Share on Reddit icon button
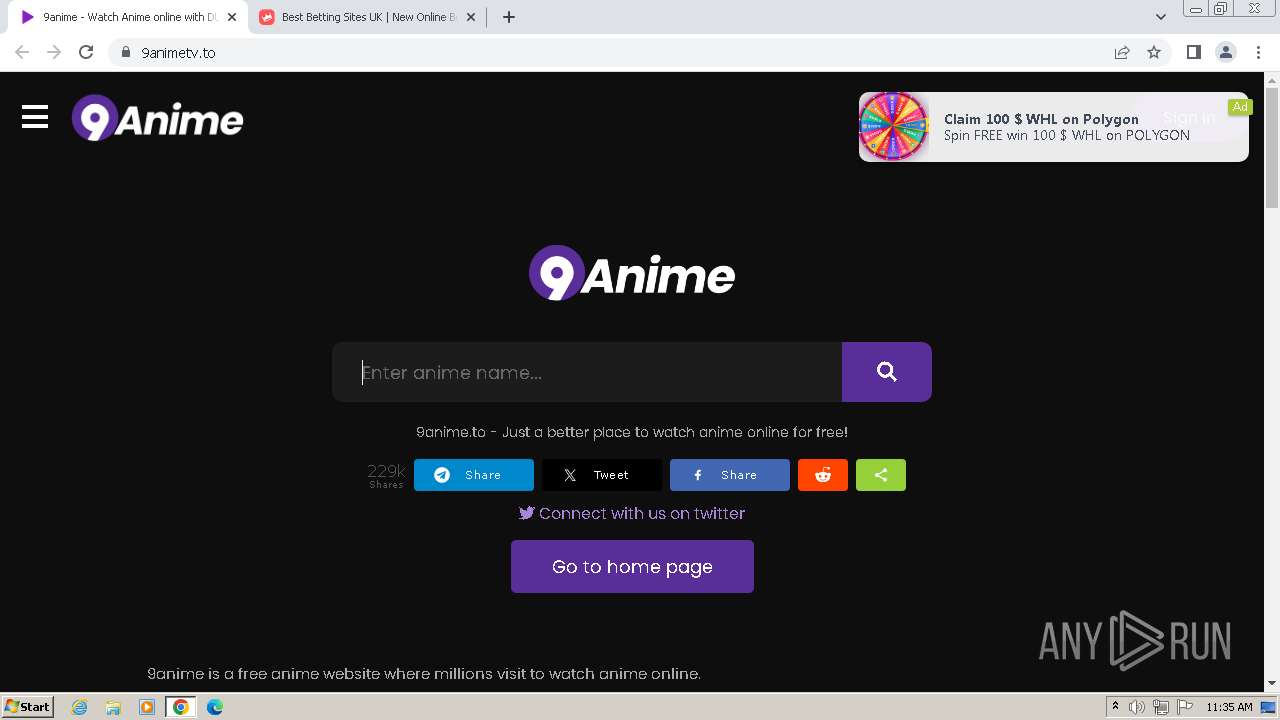 pyautogui.click(x=823, y=475)
